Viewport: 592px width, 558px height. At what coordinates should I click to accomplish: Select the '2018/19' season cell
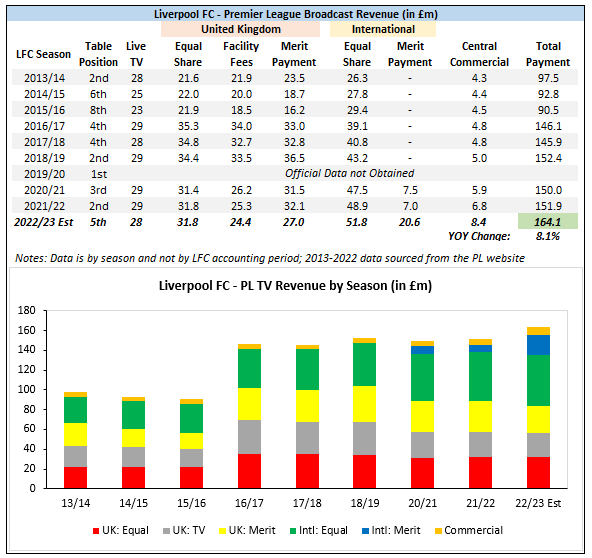[45, 158]
